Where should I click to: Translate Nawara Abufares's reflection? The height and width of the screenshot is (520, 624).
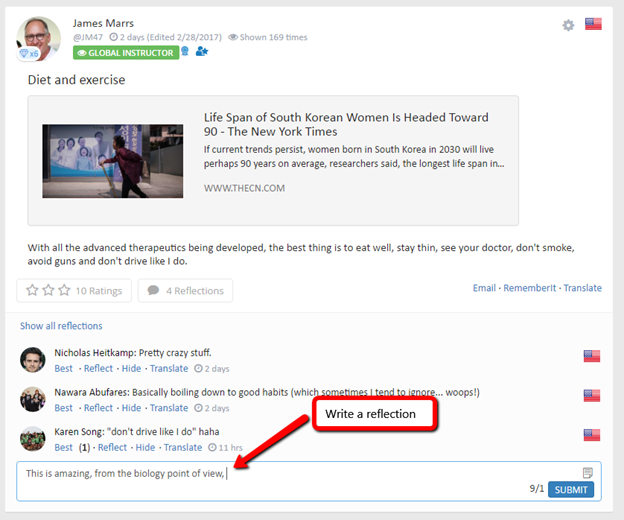click(x=169, y=408)
